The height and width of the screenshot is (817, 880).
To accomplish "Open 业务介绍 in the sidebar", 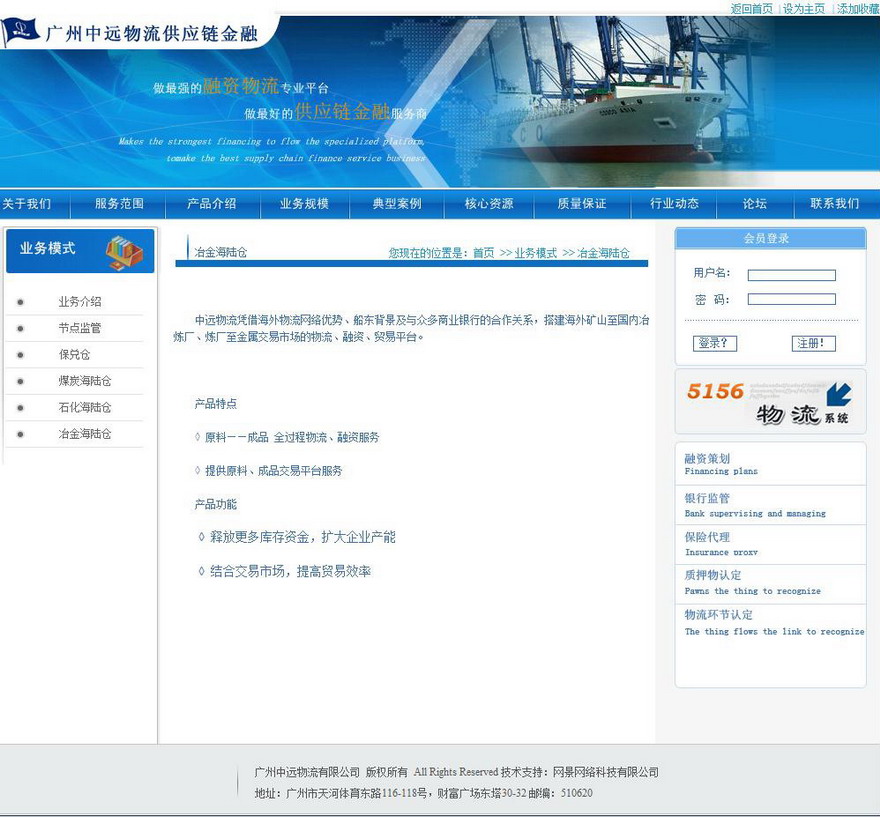I will click(x=80, y=302).
